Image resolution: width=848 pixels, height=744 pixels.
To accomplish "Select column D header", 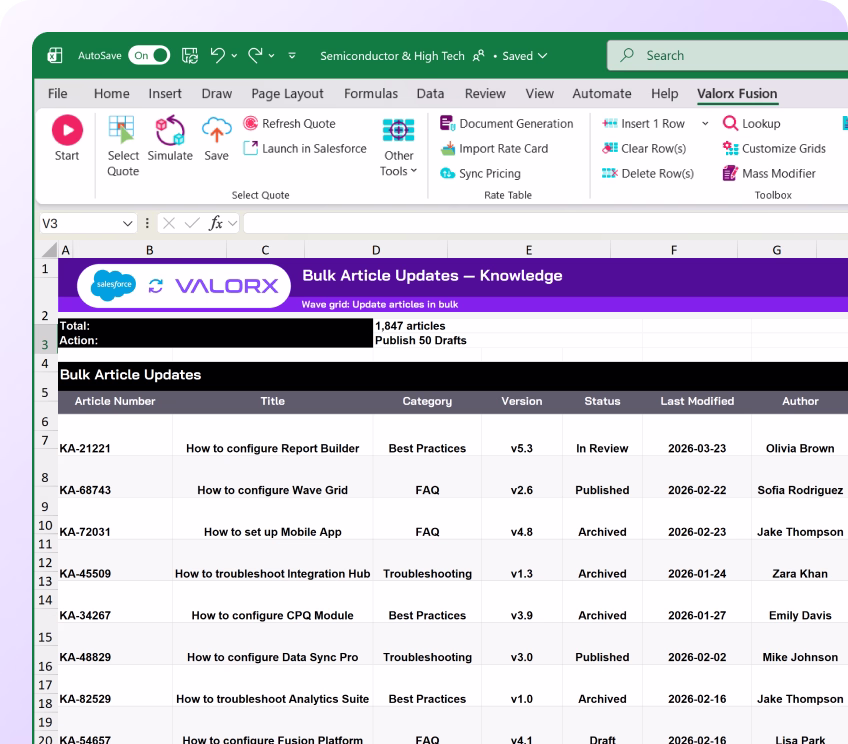I will pos(376,250).
